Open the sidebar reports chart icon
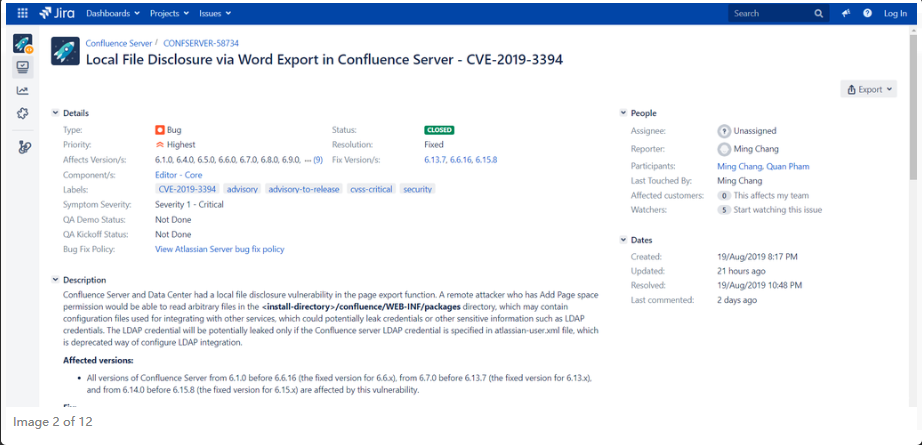Screen dimensions: 922x445 click(x=22, y=91)
